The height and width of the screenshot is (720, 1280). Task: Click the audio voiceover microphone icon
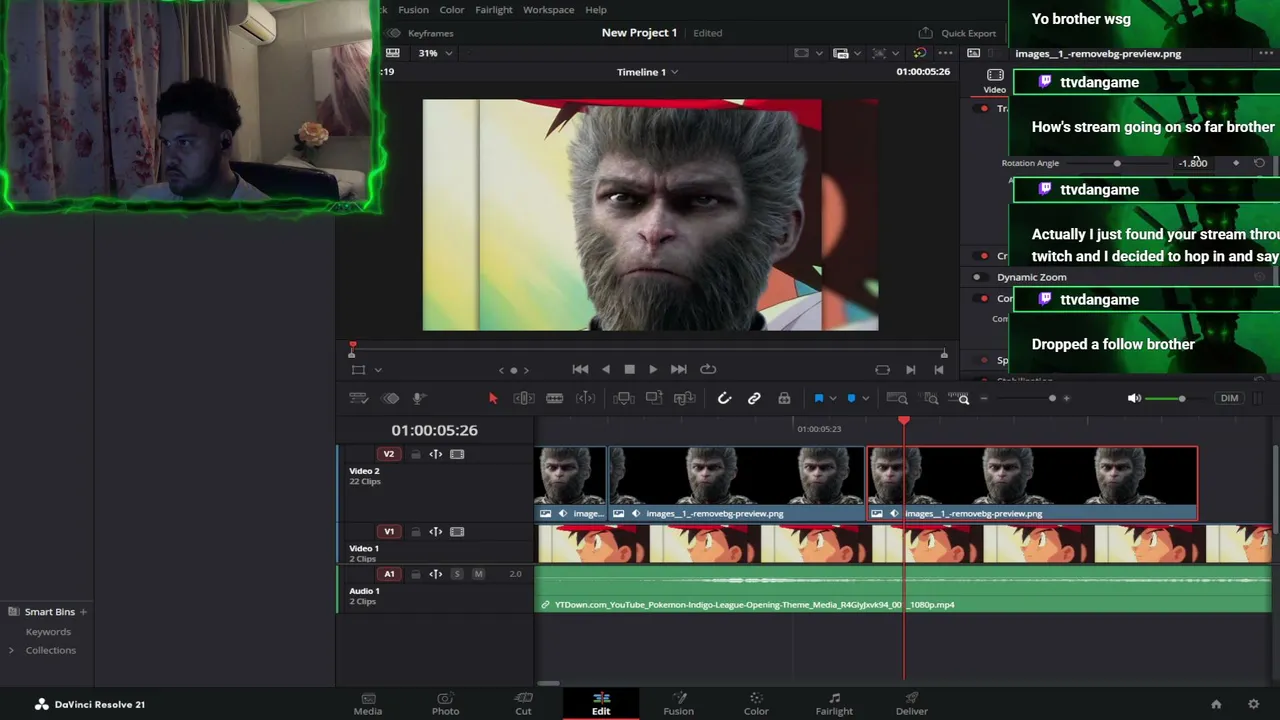click(x=420, y=398)
